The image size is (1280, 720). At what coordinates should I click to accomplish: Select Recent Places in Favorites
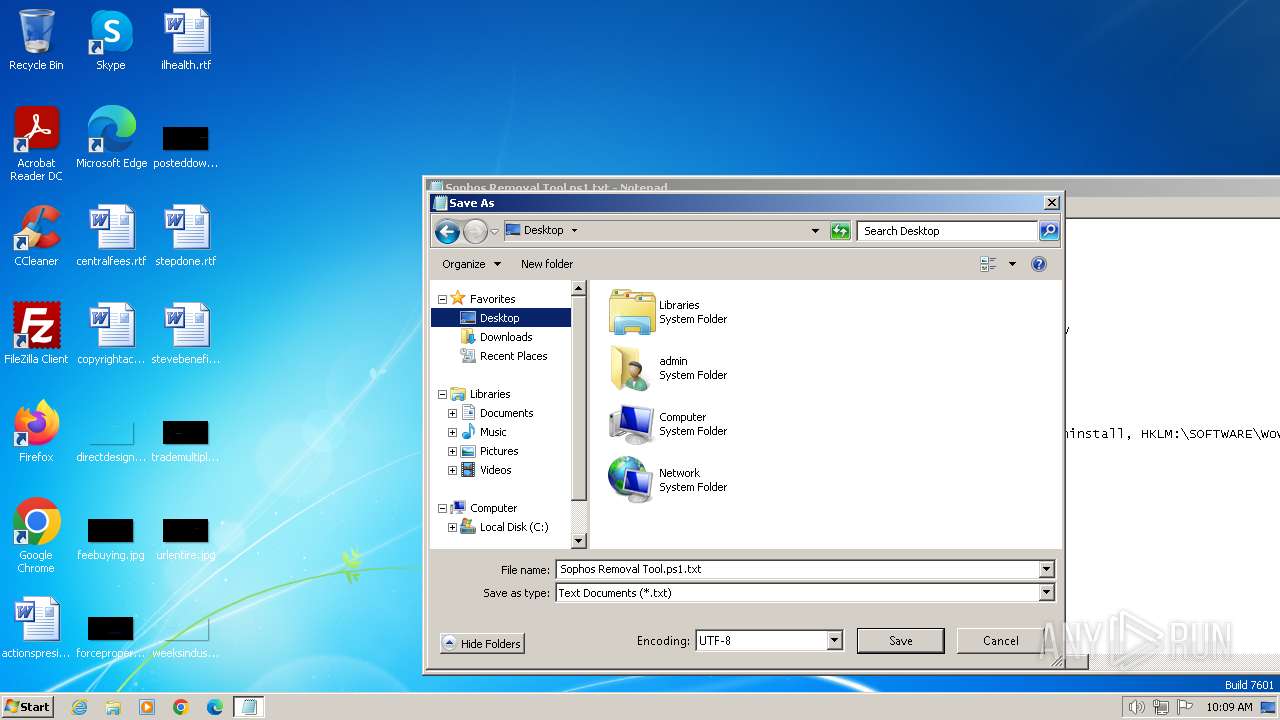click(x=513, y=356)
